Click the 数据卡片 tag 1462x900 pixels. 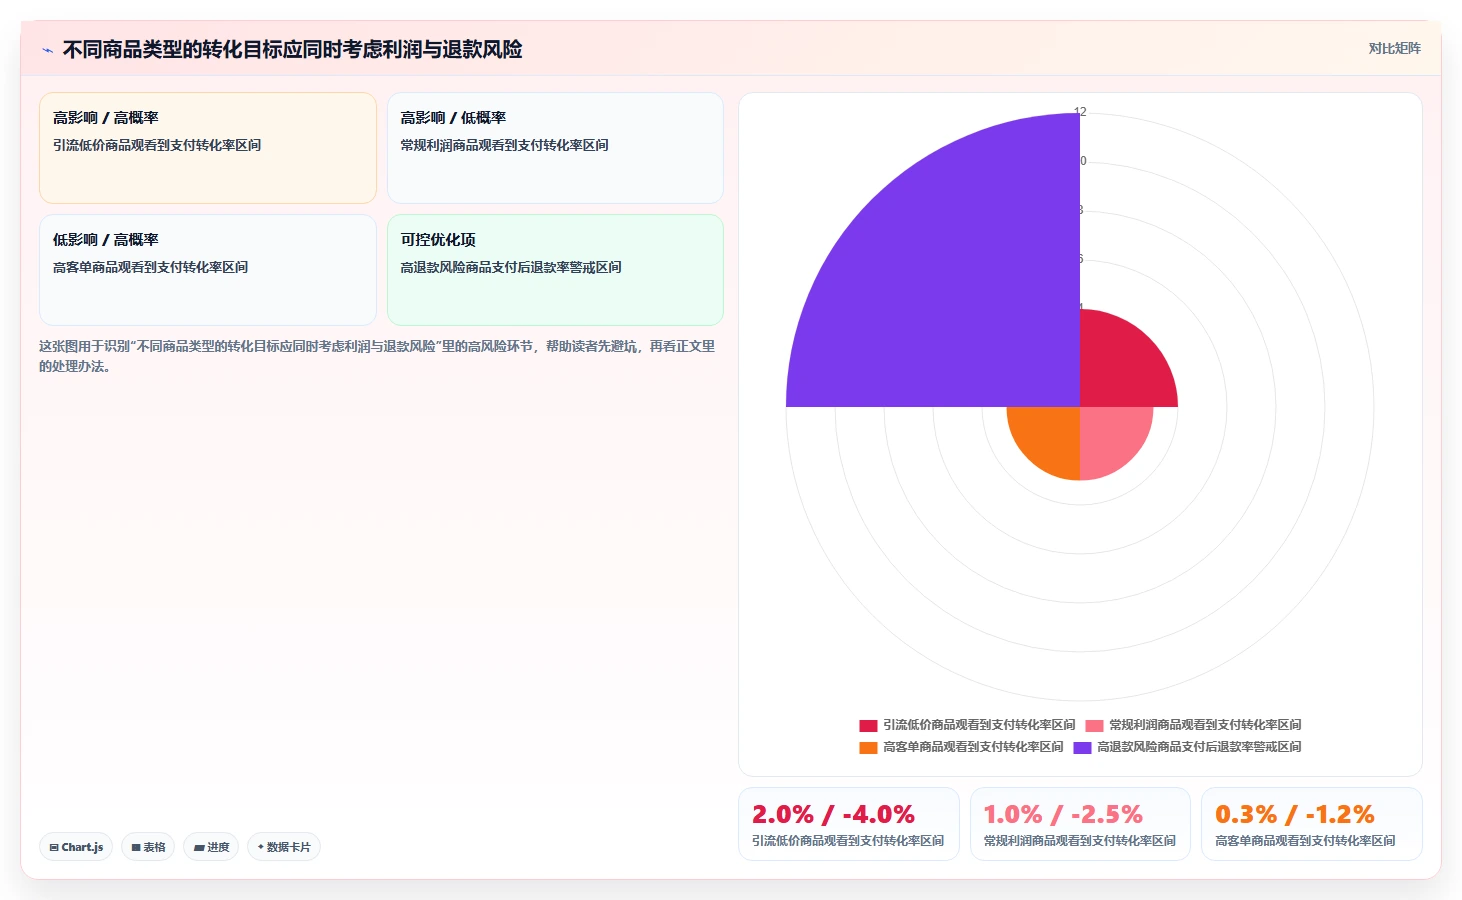point(284,847)
